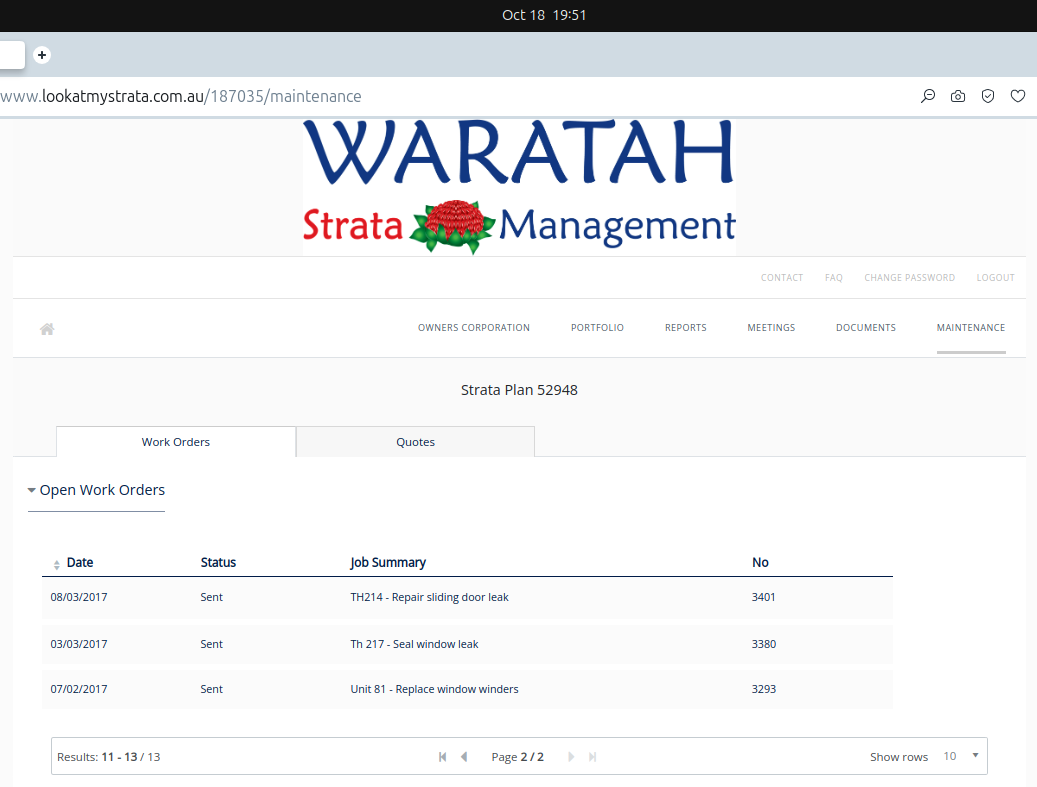Open the Owners Corporation menu

[474, 327]
